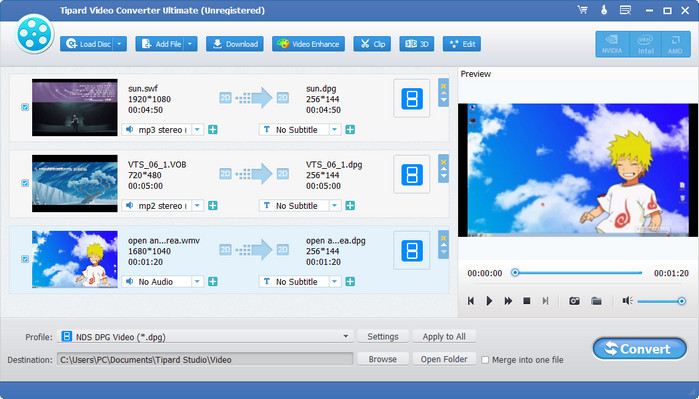Open the Download tool

click(235, 44)
